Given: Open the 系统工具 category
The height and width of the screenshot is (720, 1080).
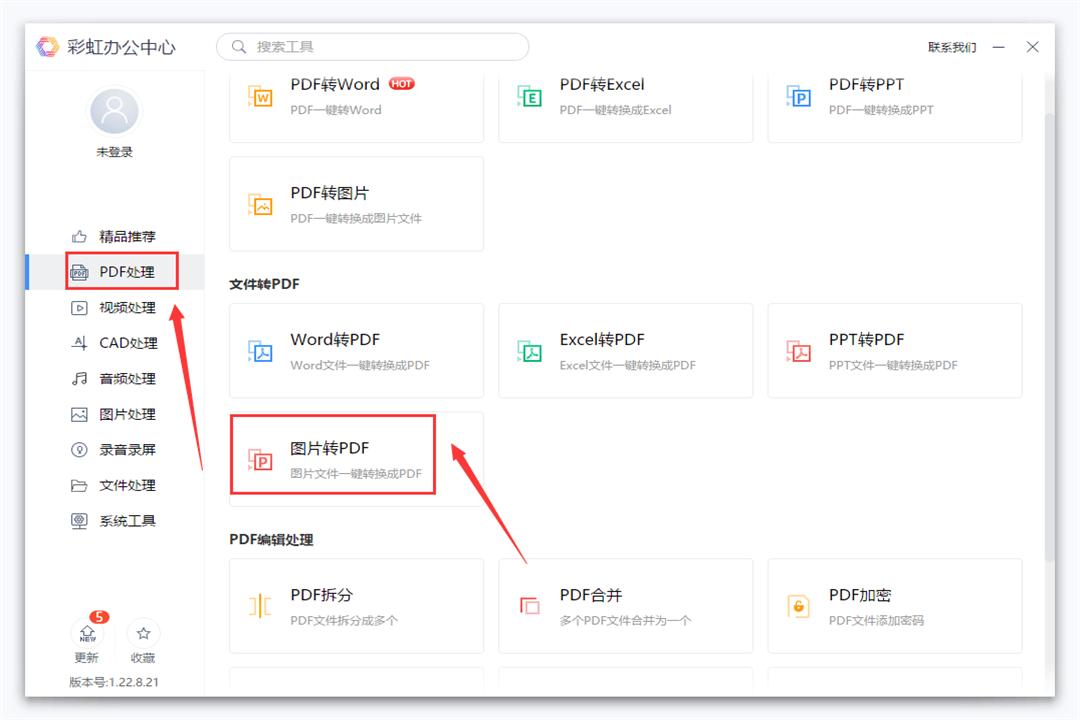Looking at the screenshot, I should coord(113,520).
